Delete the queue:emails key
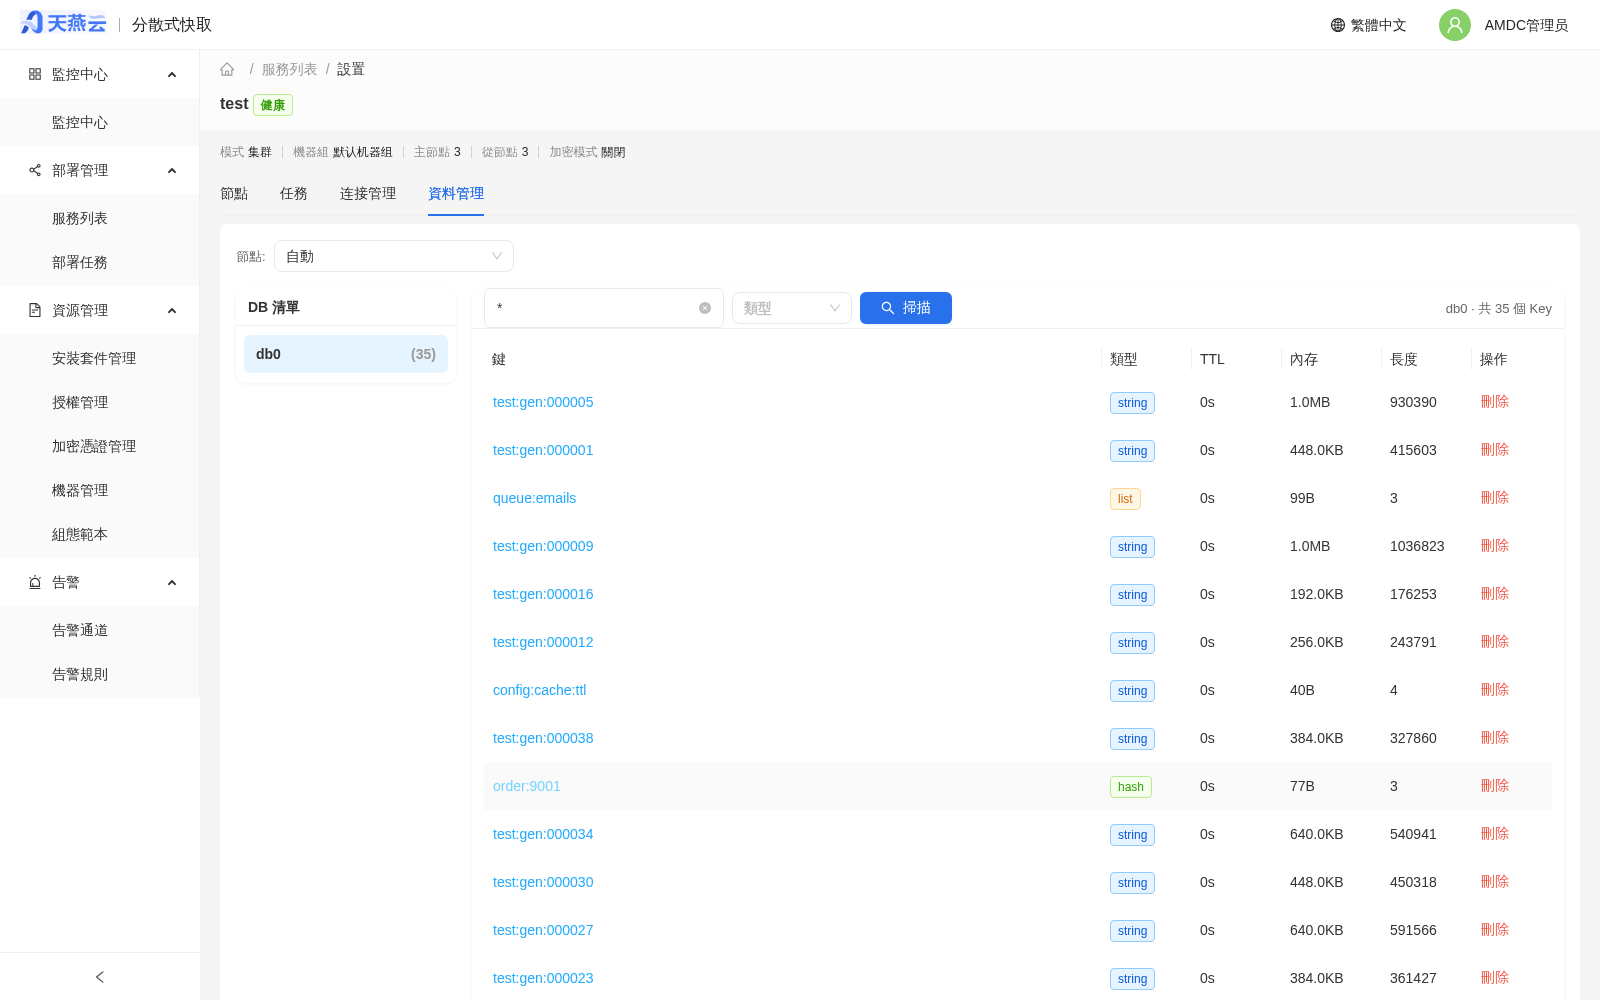1600x1000 pixels. click(x=1495, y=498)
